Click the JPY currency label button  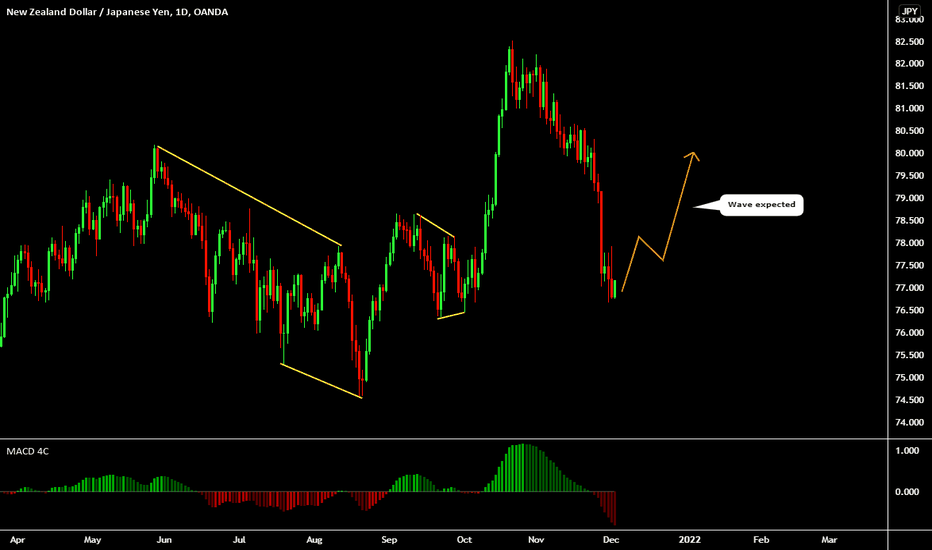click(909, 11)
